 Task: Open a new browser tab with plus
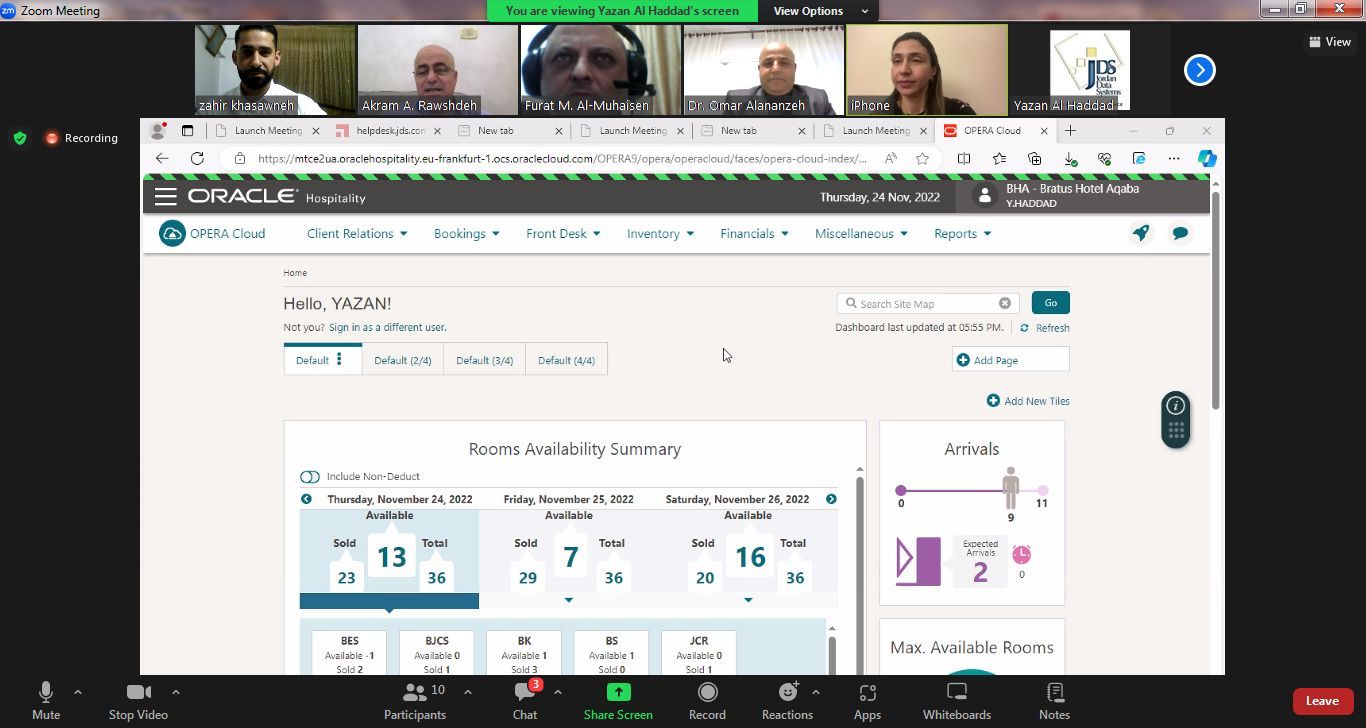coord(1070,130)
